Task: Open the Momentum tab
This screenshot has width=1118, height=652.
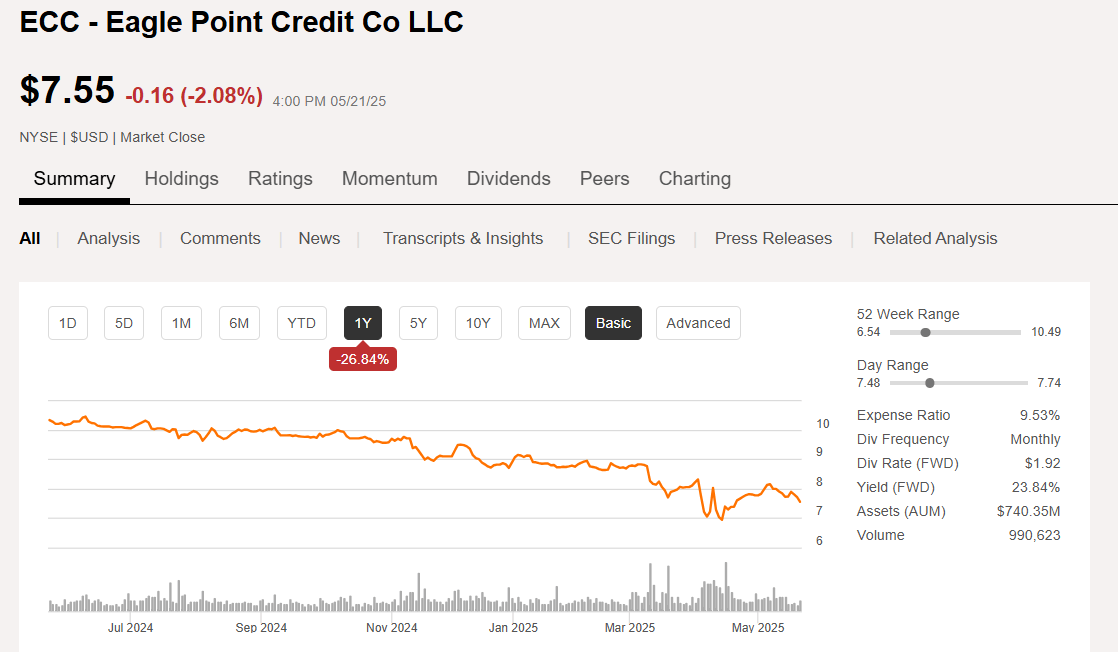Action: pyautogui.click(x=389, y=179)
